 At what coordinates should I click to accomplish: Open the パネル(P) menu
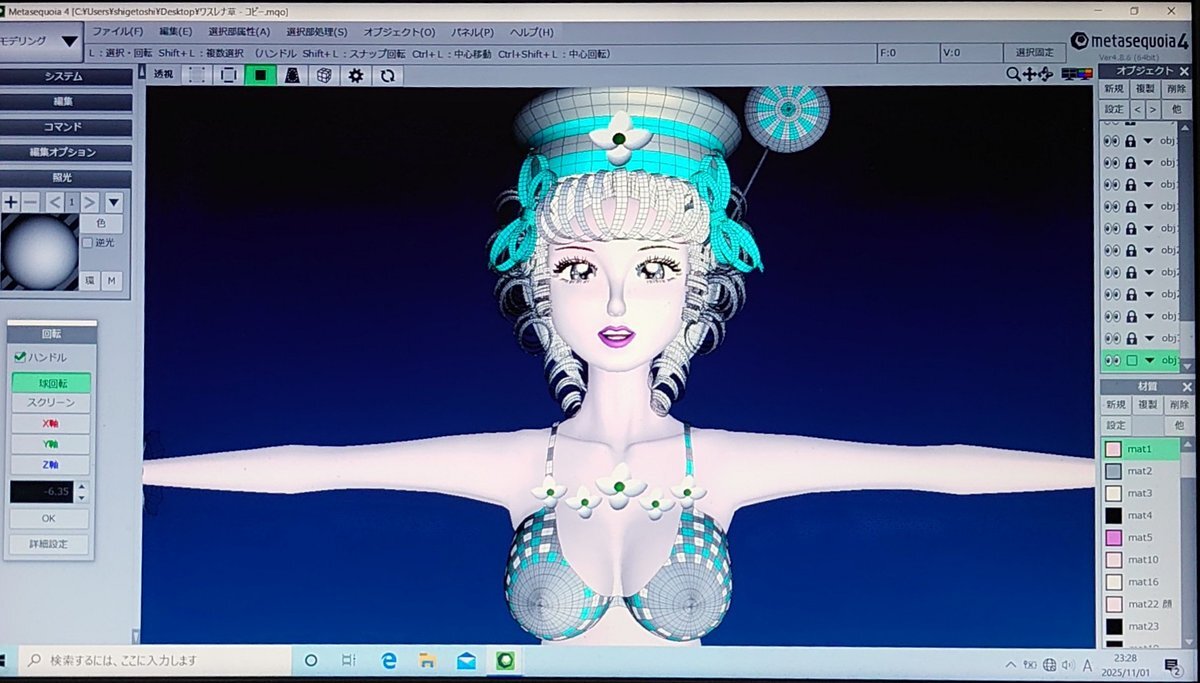pyautogui.click(x=472, y=32)
